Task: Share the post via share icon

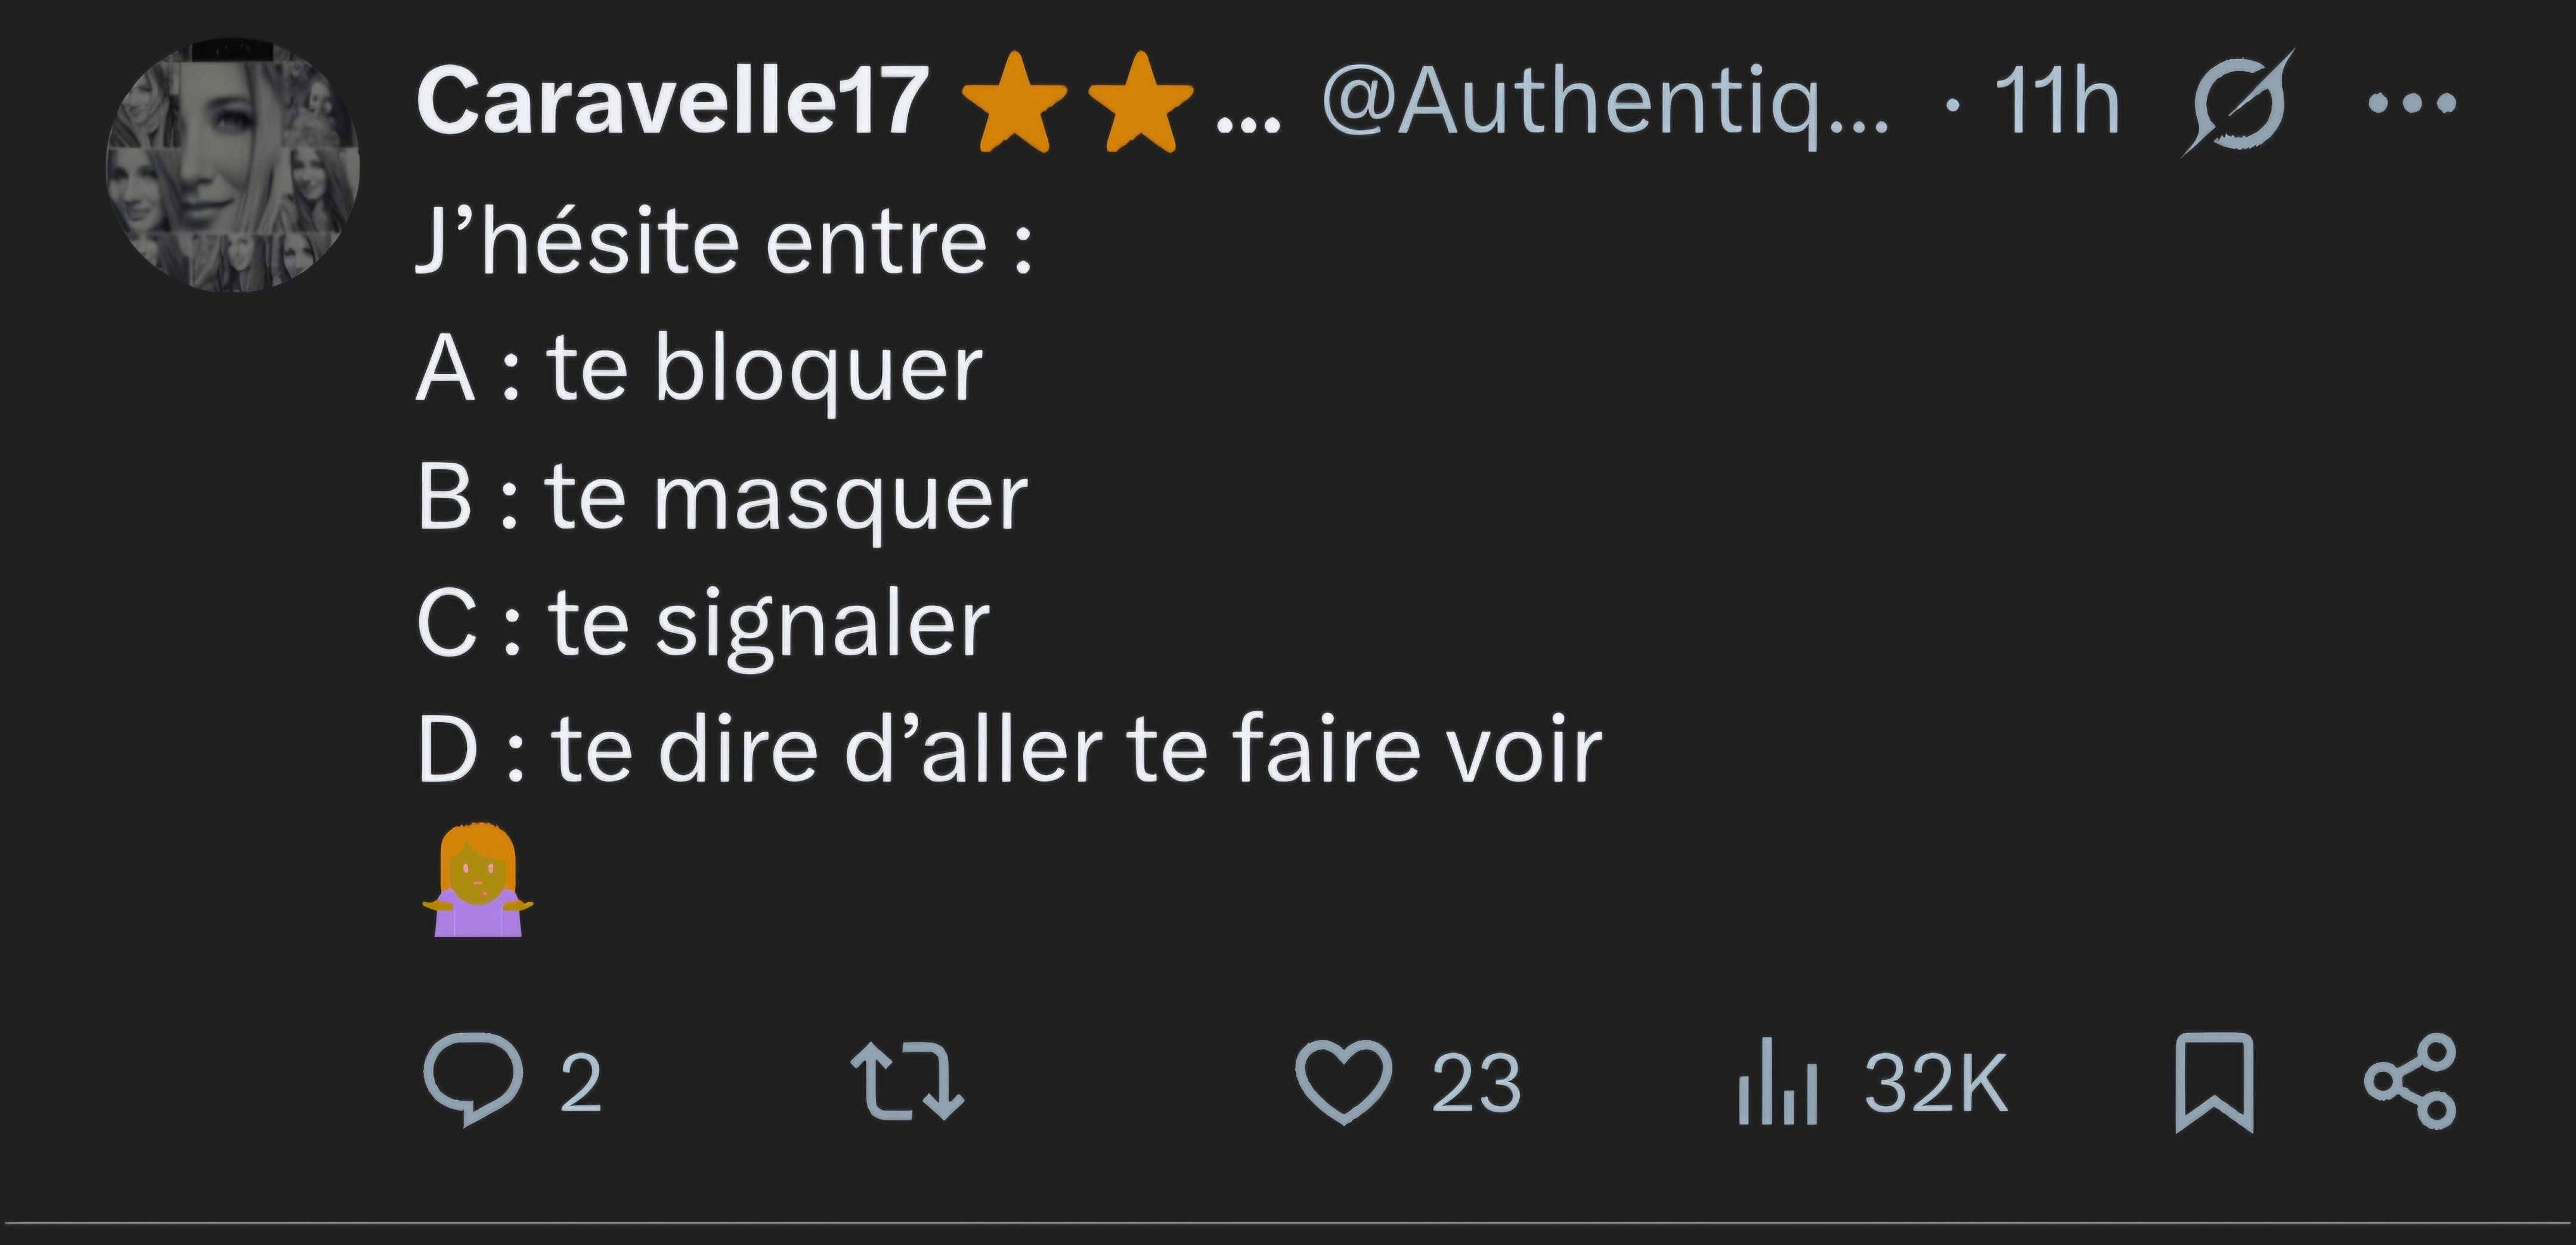Action: tap(2410, 1081)
